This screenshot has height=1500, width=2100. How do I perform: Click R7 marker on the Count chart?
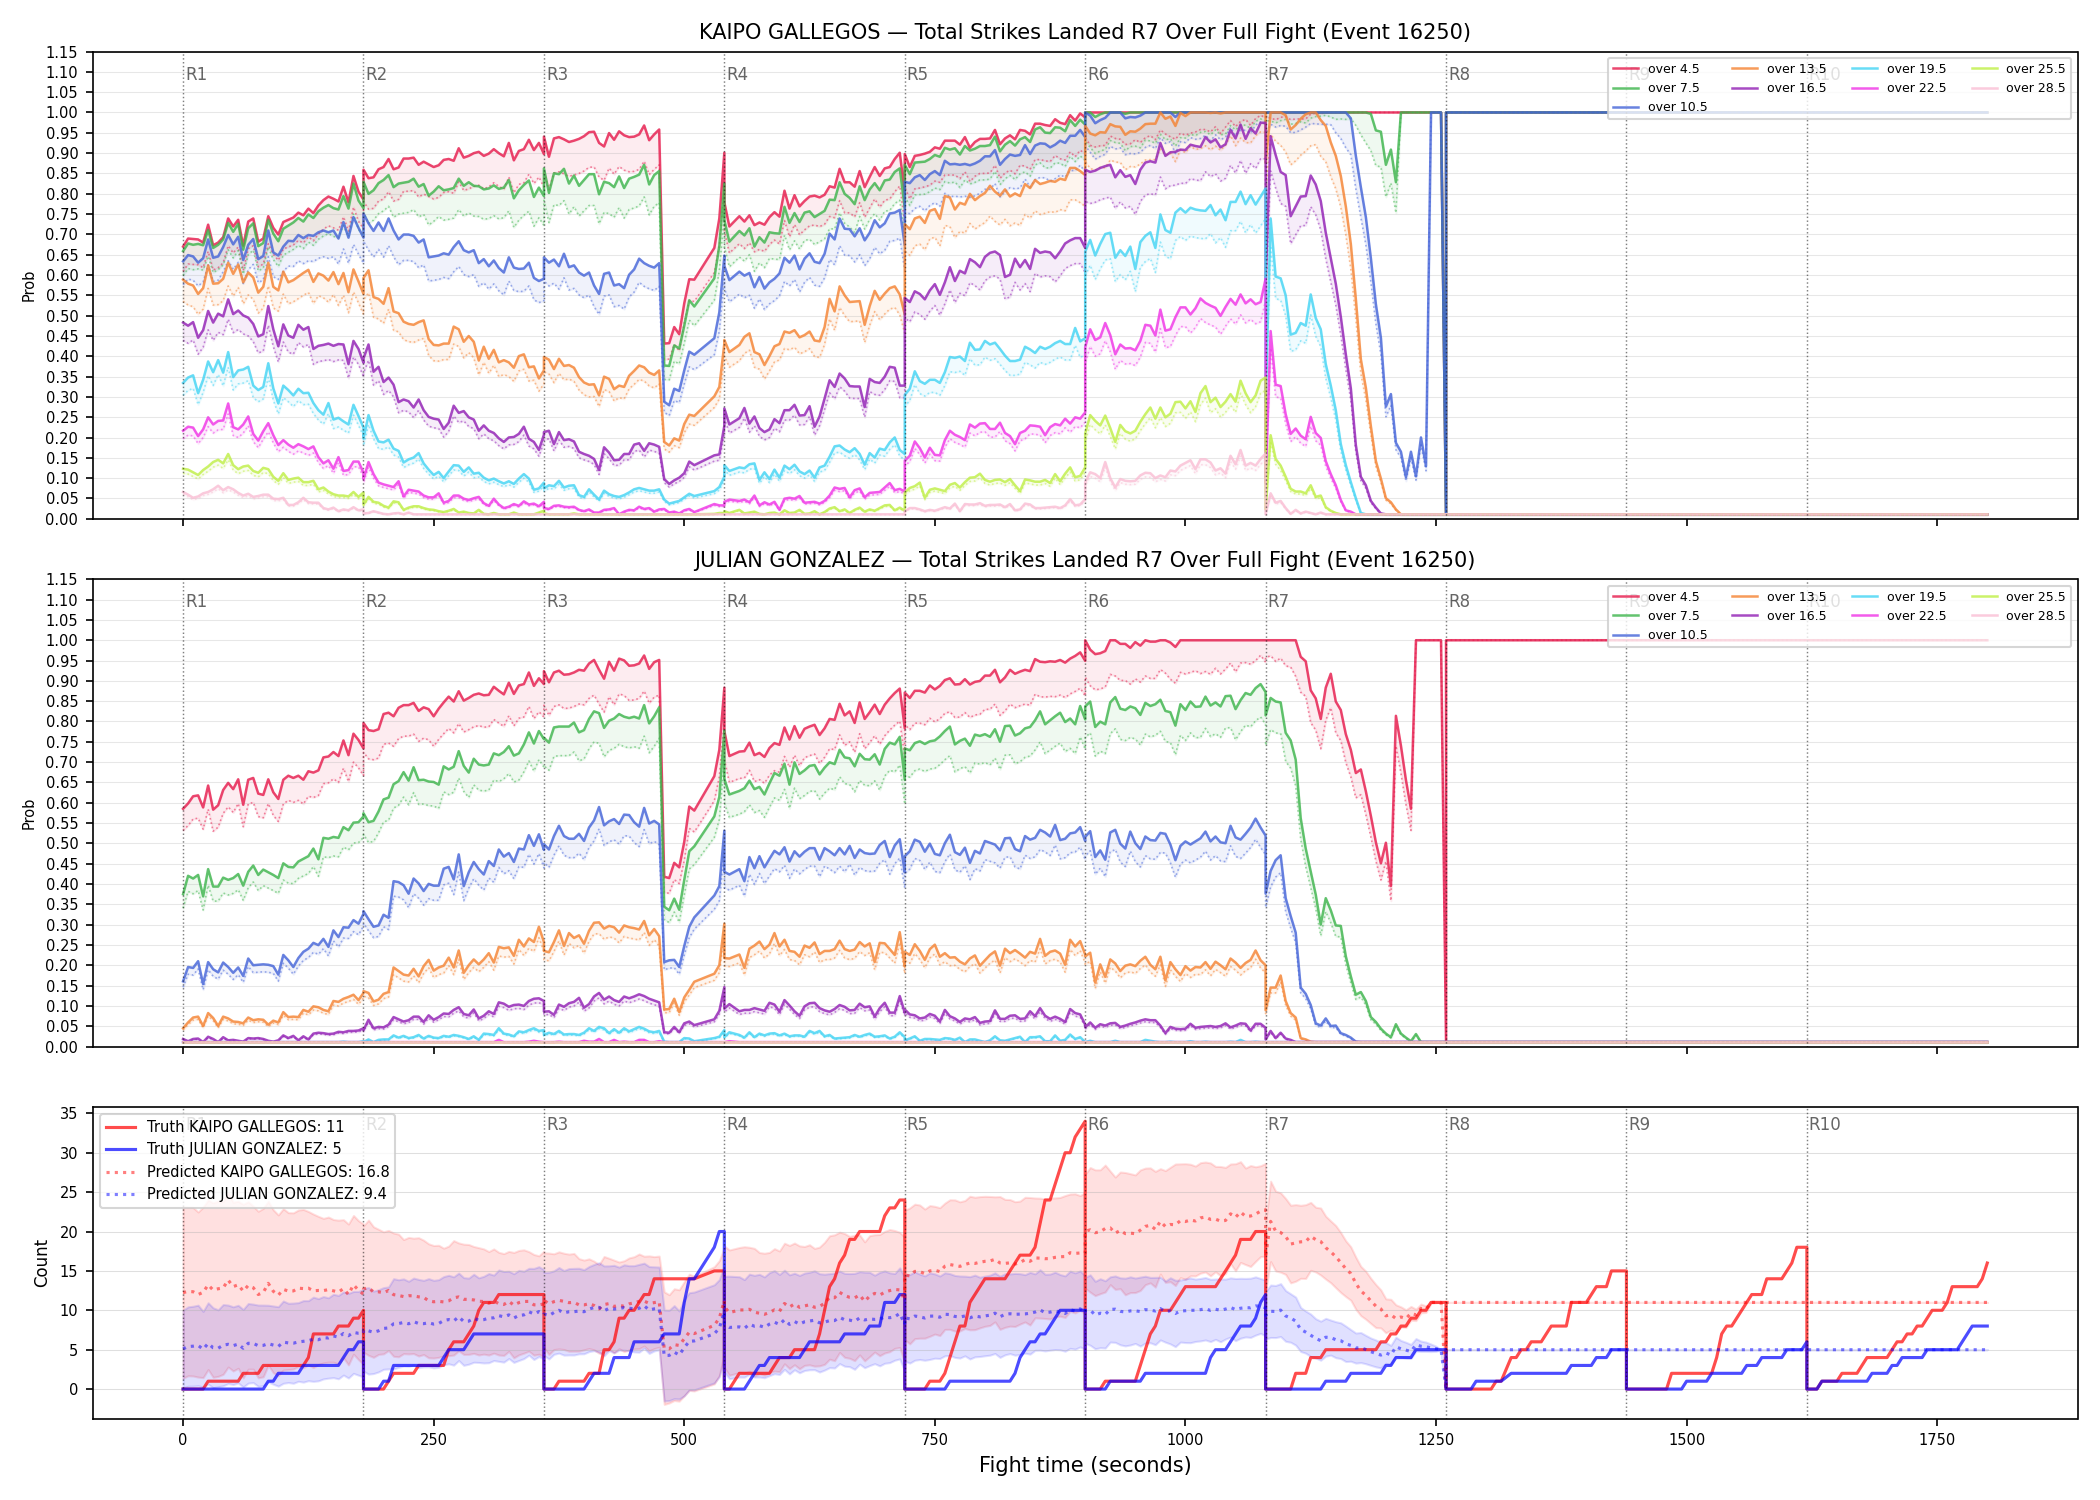[1278, 1124]
